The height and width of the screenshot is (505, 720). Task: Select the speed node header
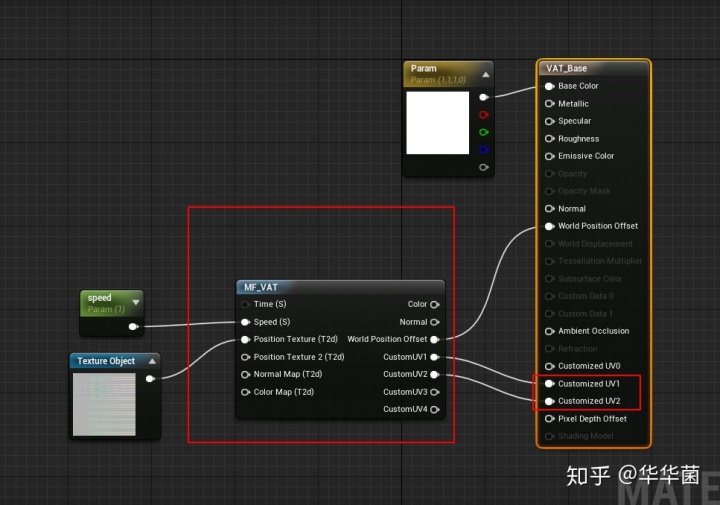(112, 303)
